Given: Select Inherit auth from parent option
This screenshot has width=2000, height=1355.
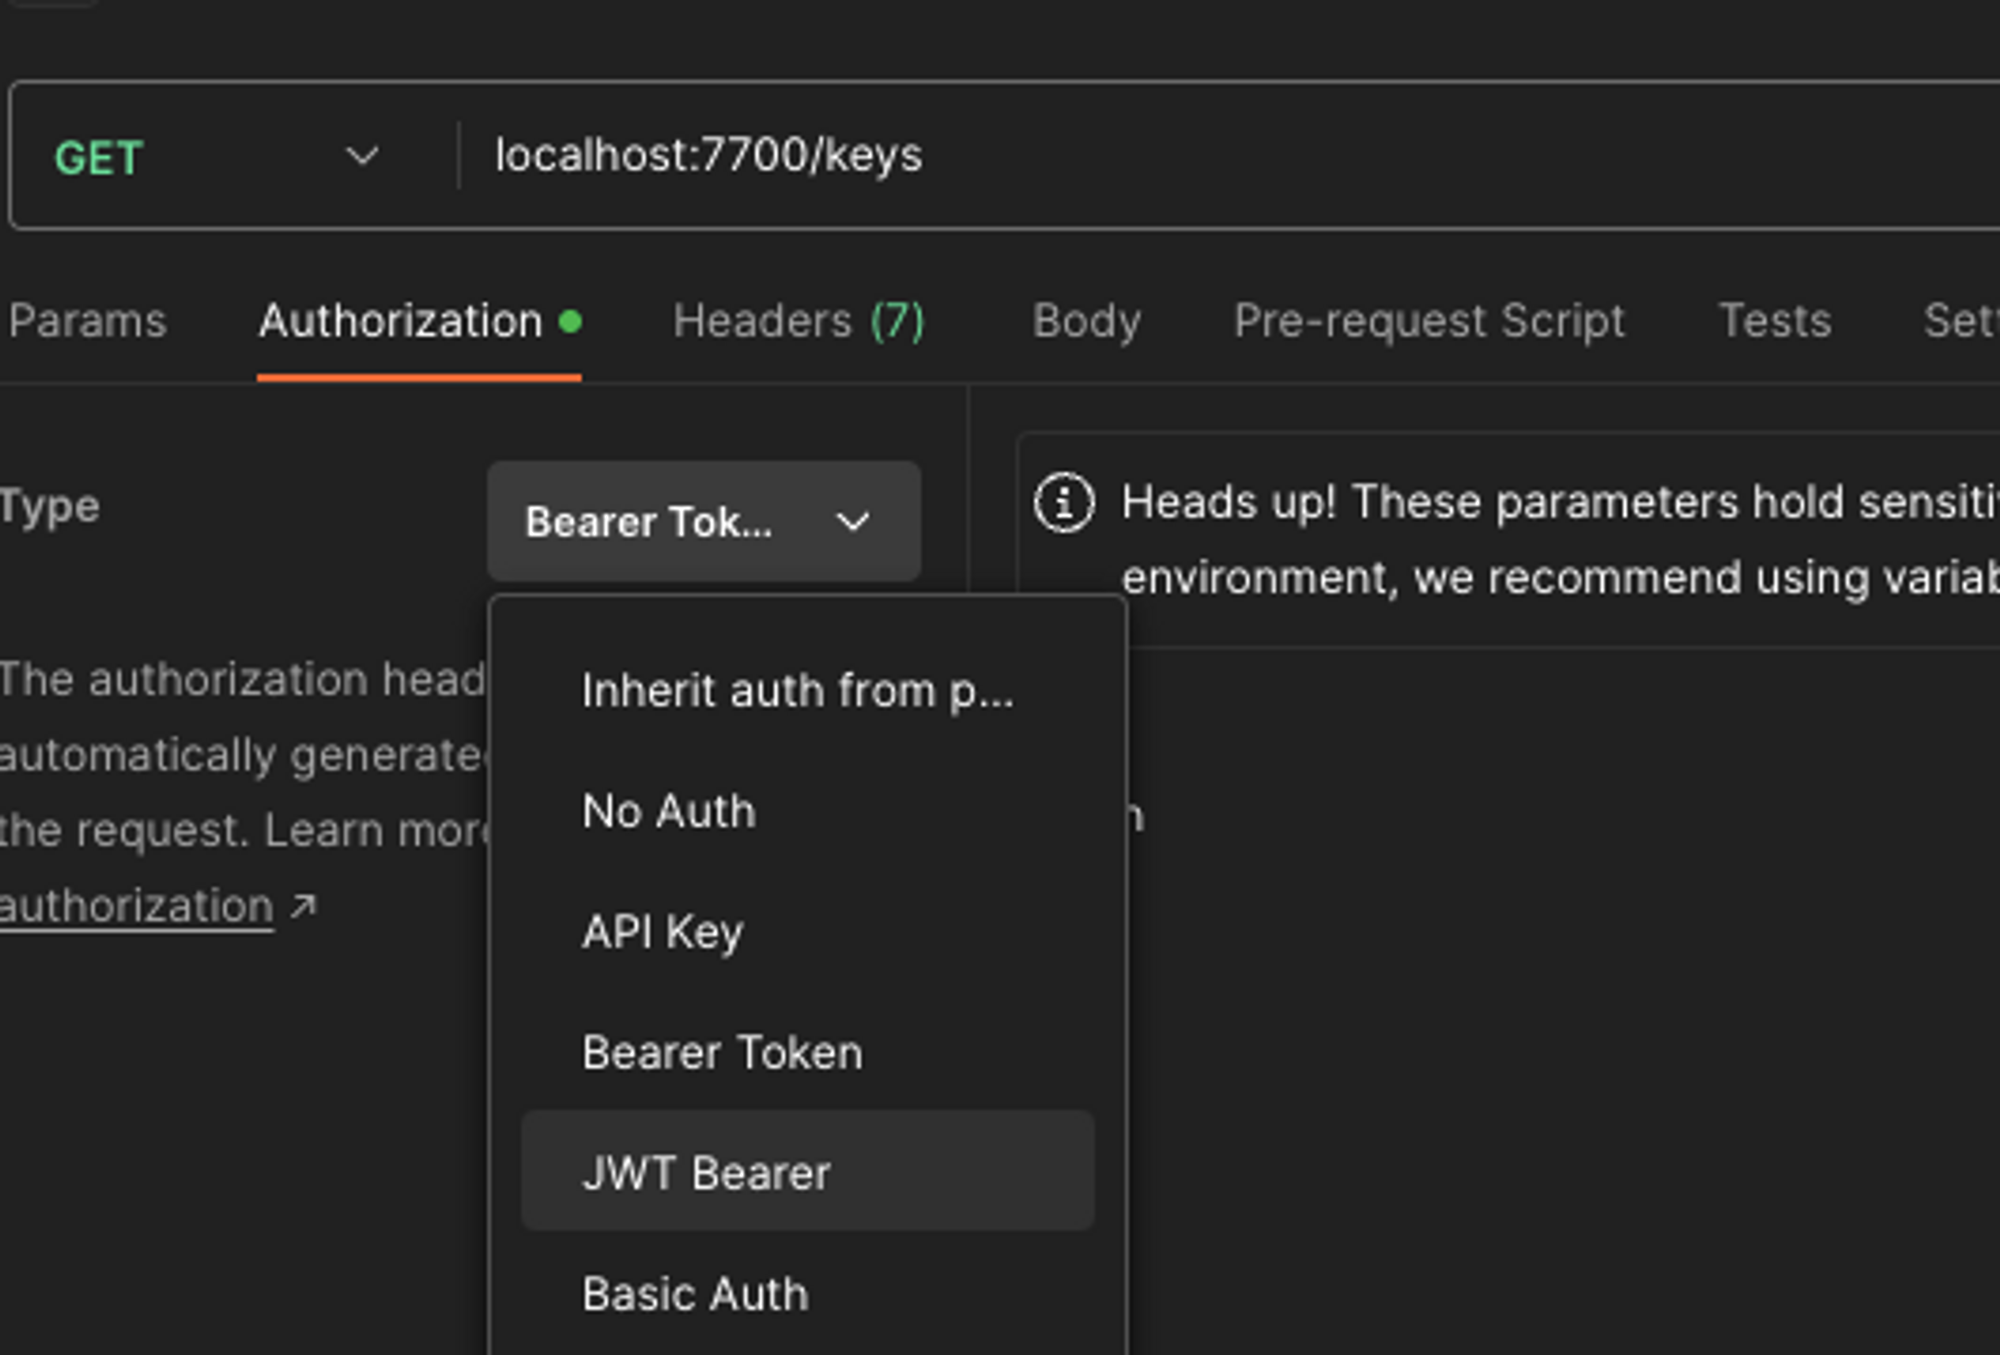Looking at the screenshot, I should click(x=797, y=691).
